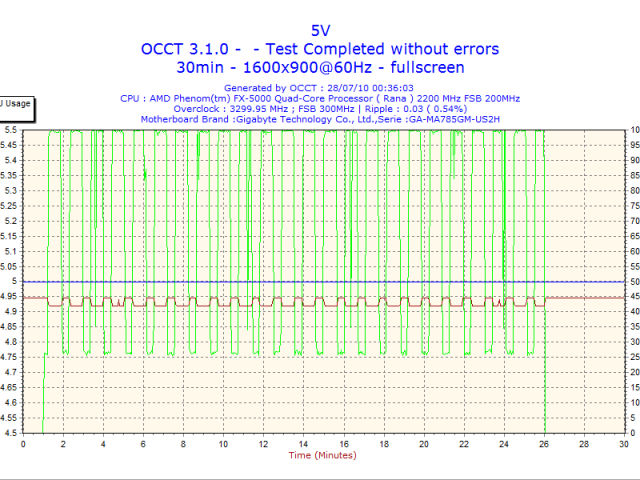Click the left axis voltage label "5.45"
The width and height of the screenshot is (640, 480).
[x=9, y=145]
